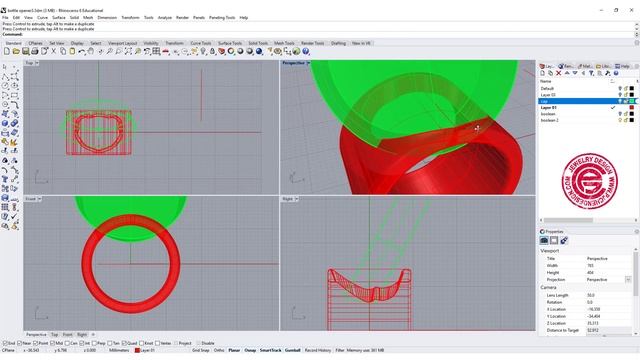Open the Projection dropdown in Properties

tap(628, 280)
